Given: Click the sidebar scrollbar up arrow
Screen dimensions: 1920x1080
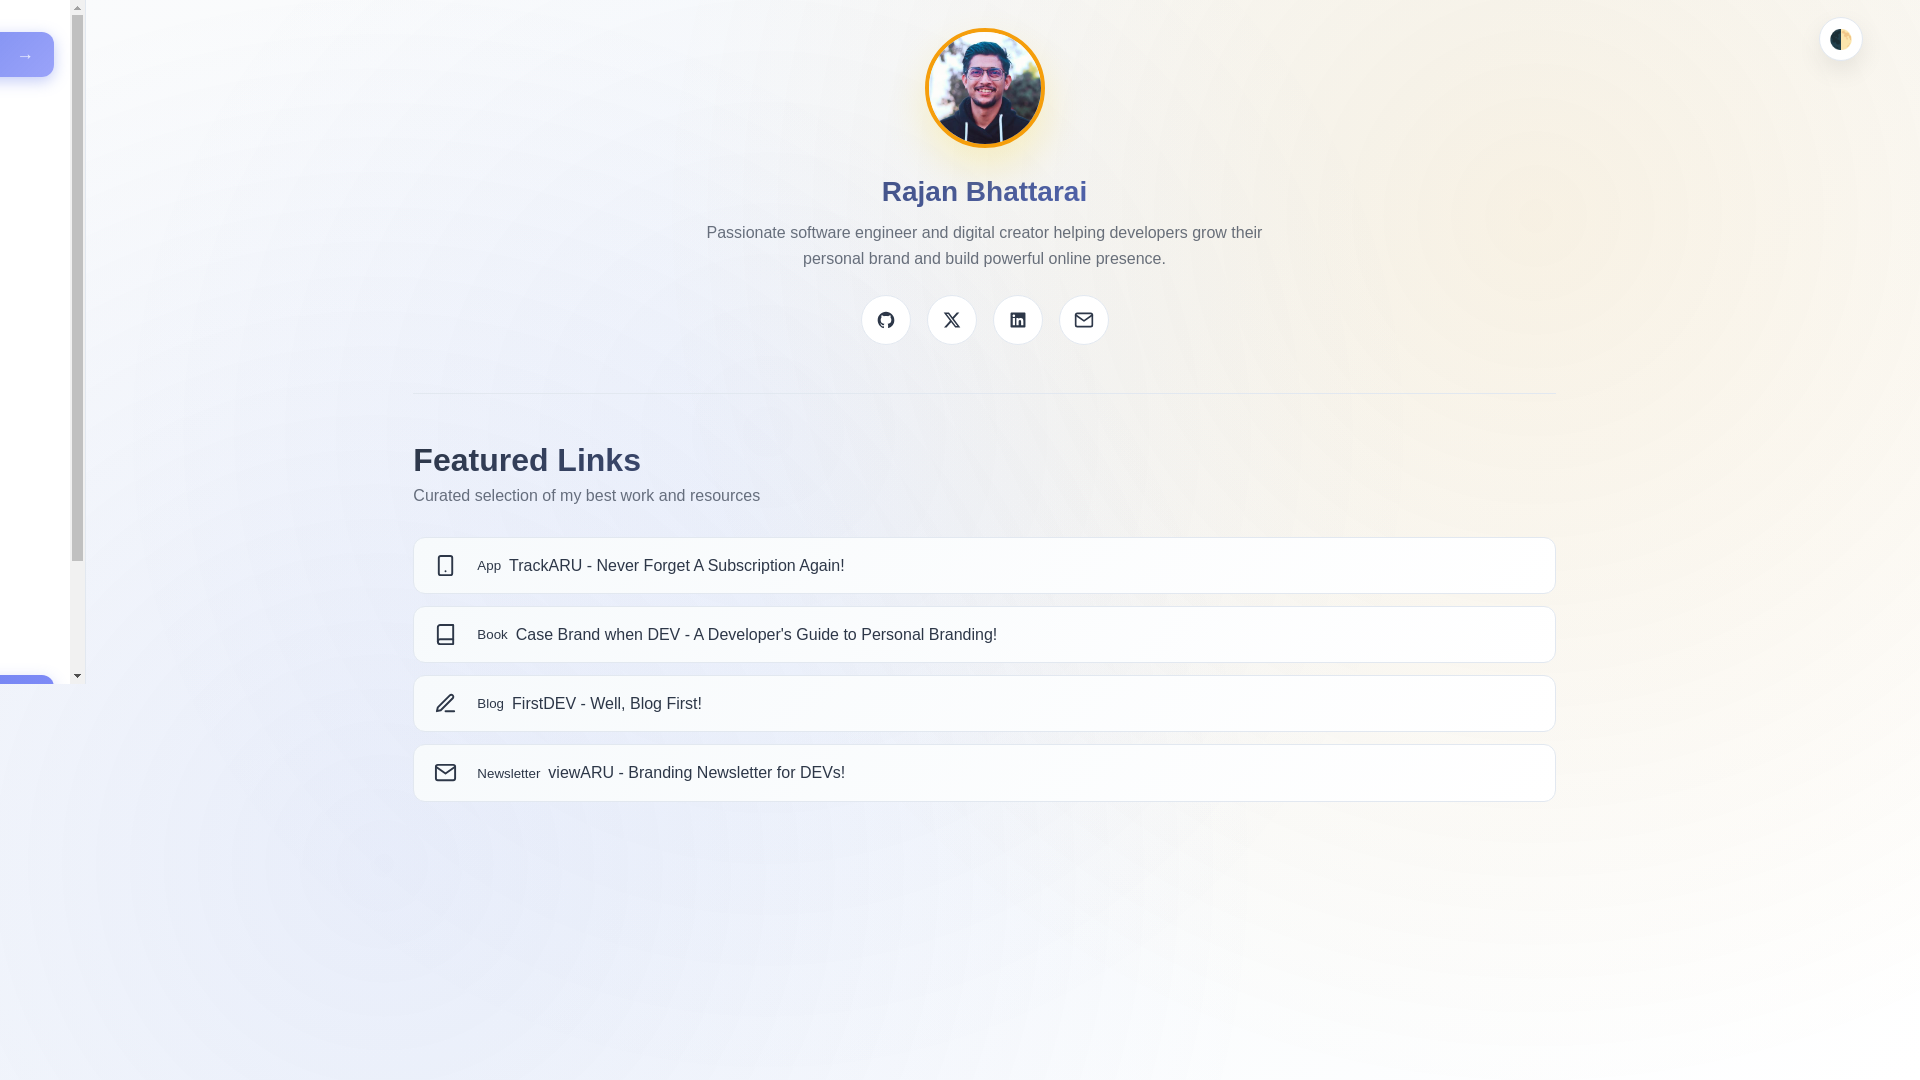Looking at the screenshot, I should (77, 8).
